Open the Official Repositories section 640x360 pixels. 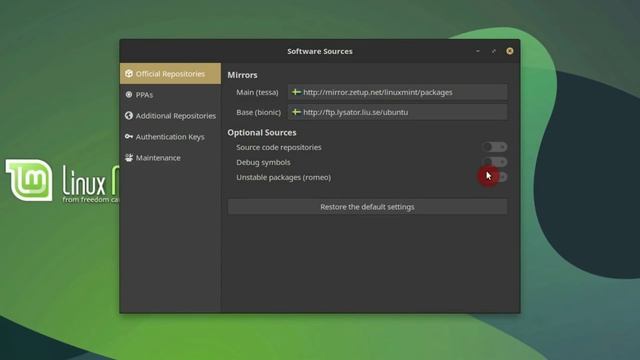170,73
